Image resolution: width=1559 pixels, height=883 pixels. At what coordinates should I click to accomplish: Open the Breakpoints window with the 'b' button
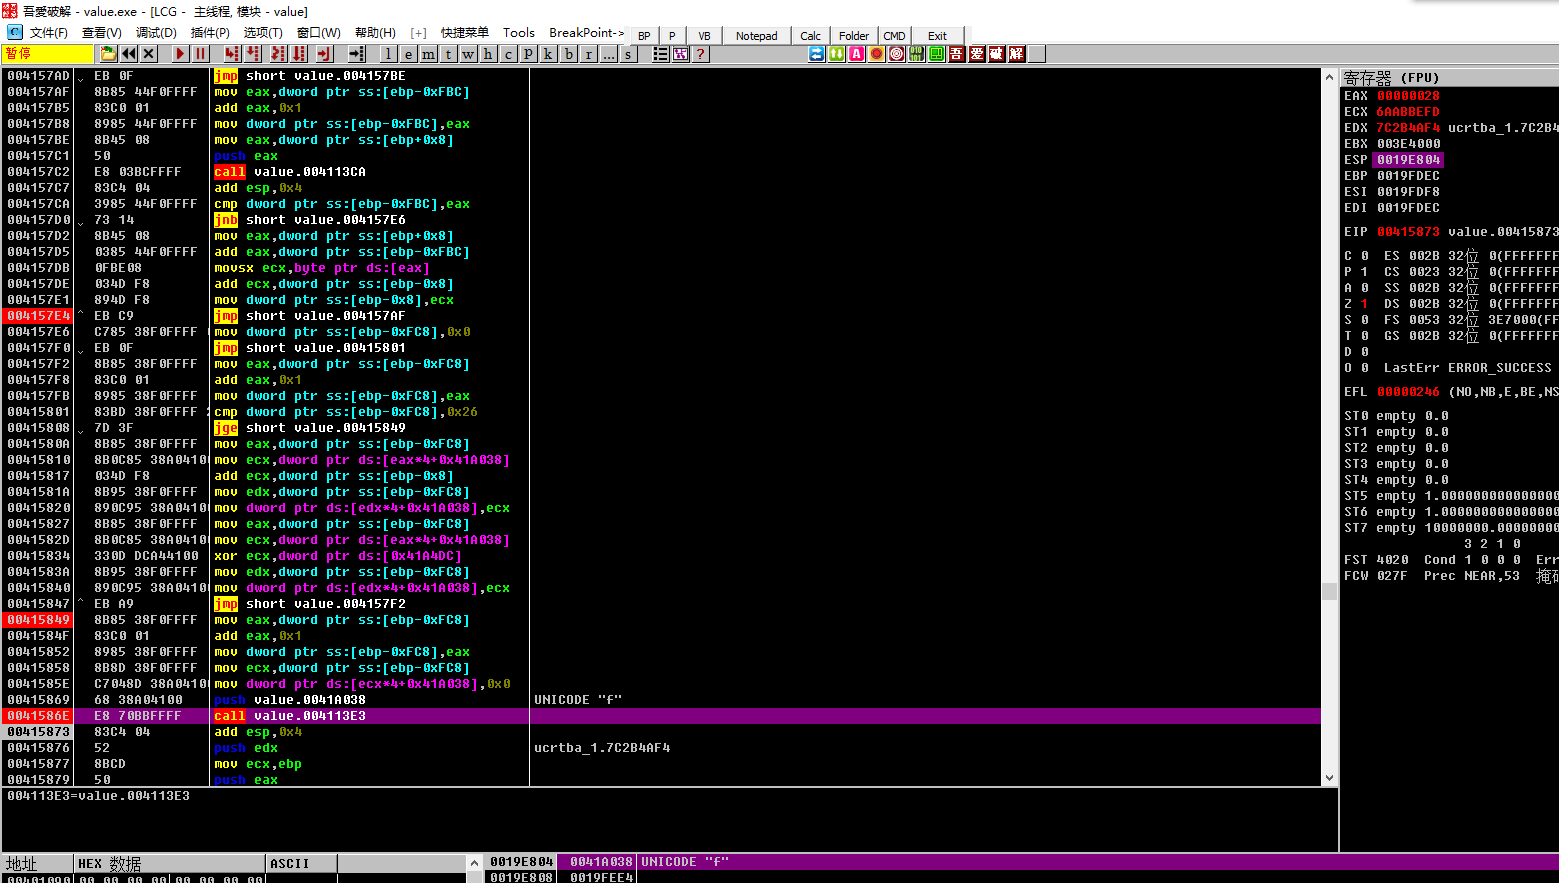568,54
